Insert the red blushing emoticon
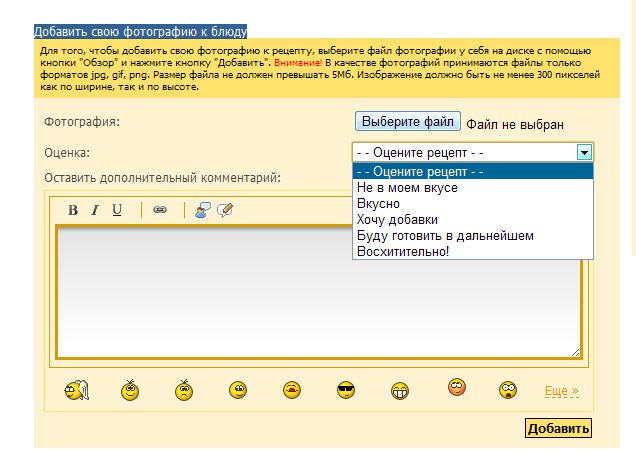Image resolution: width=636 pixels, height=458 pixels. [x=457, y=387]
